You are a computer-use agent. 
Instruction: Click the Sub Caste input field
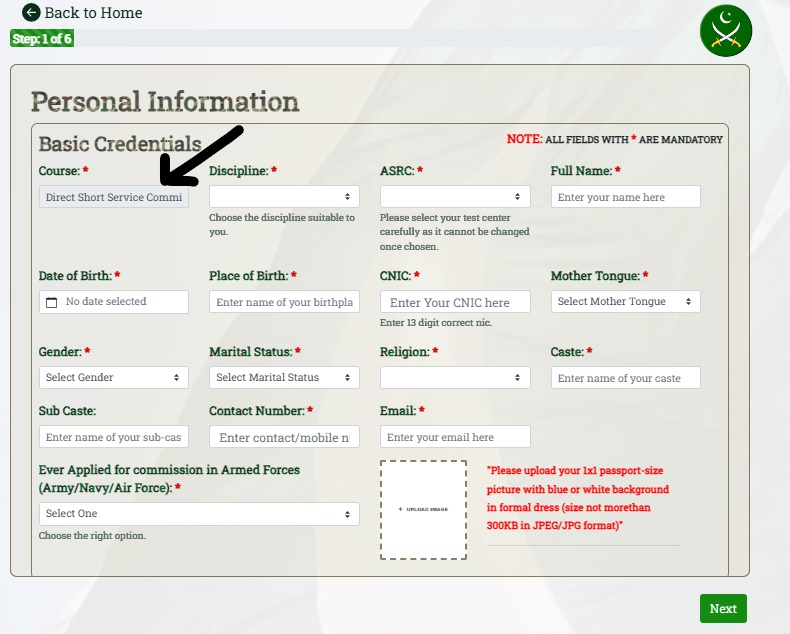click(x=114, y=436)
